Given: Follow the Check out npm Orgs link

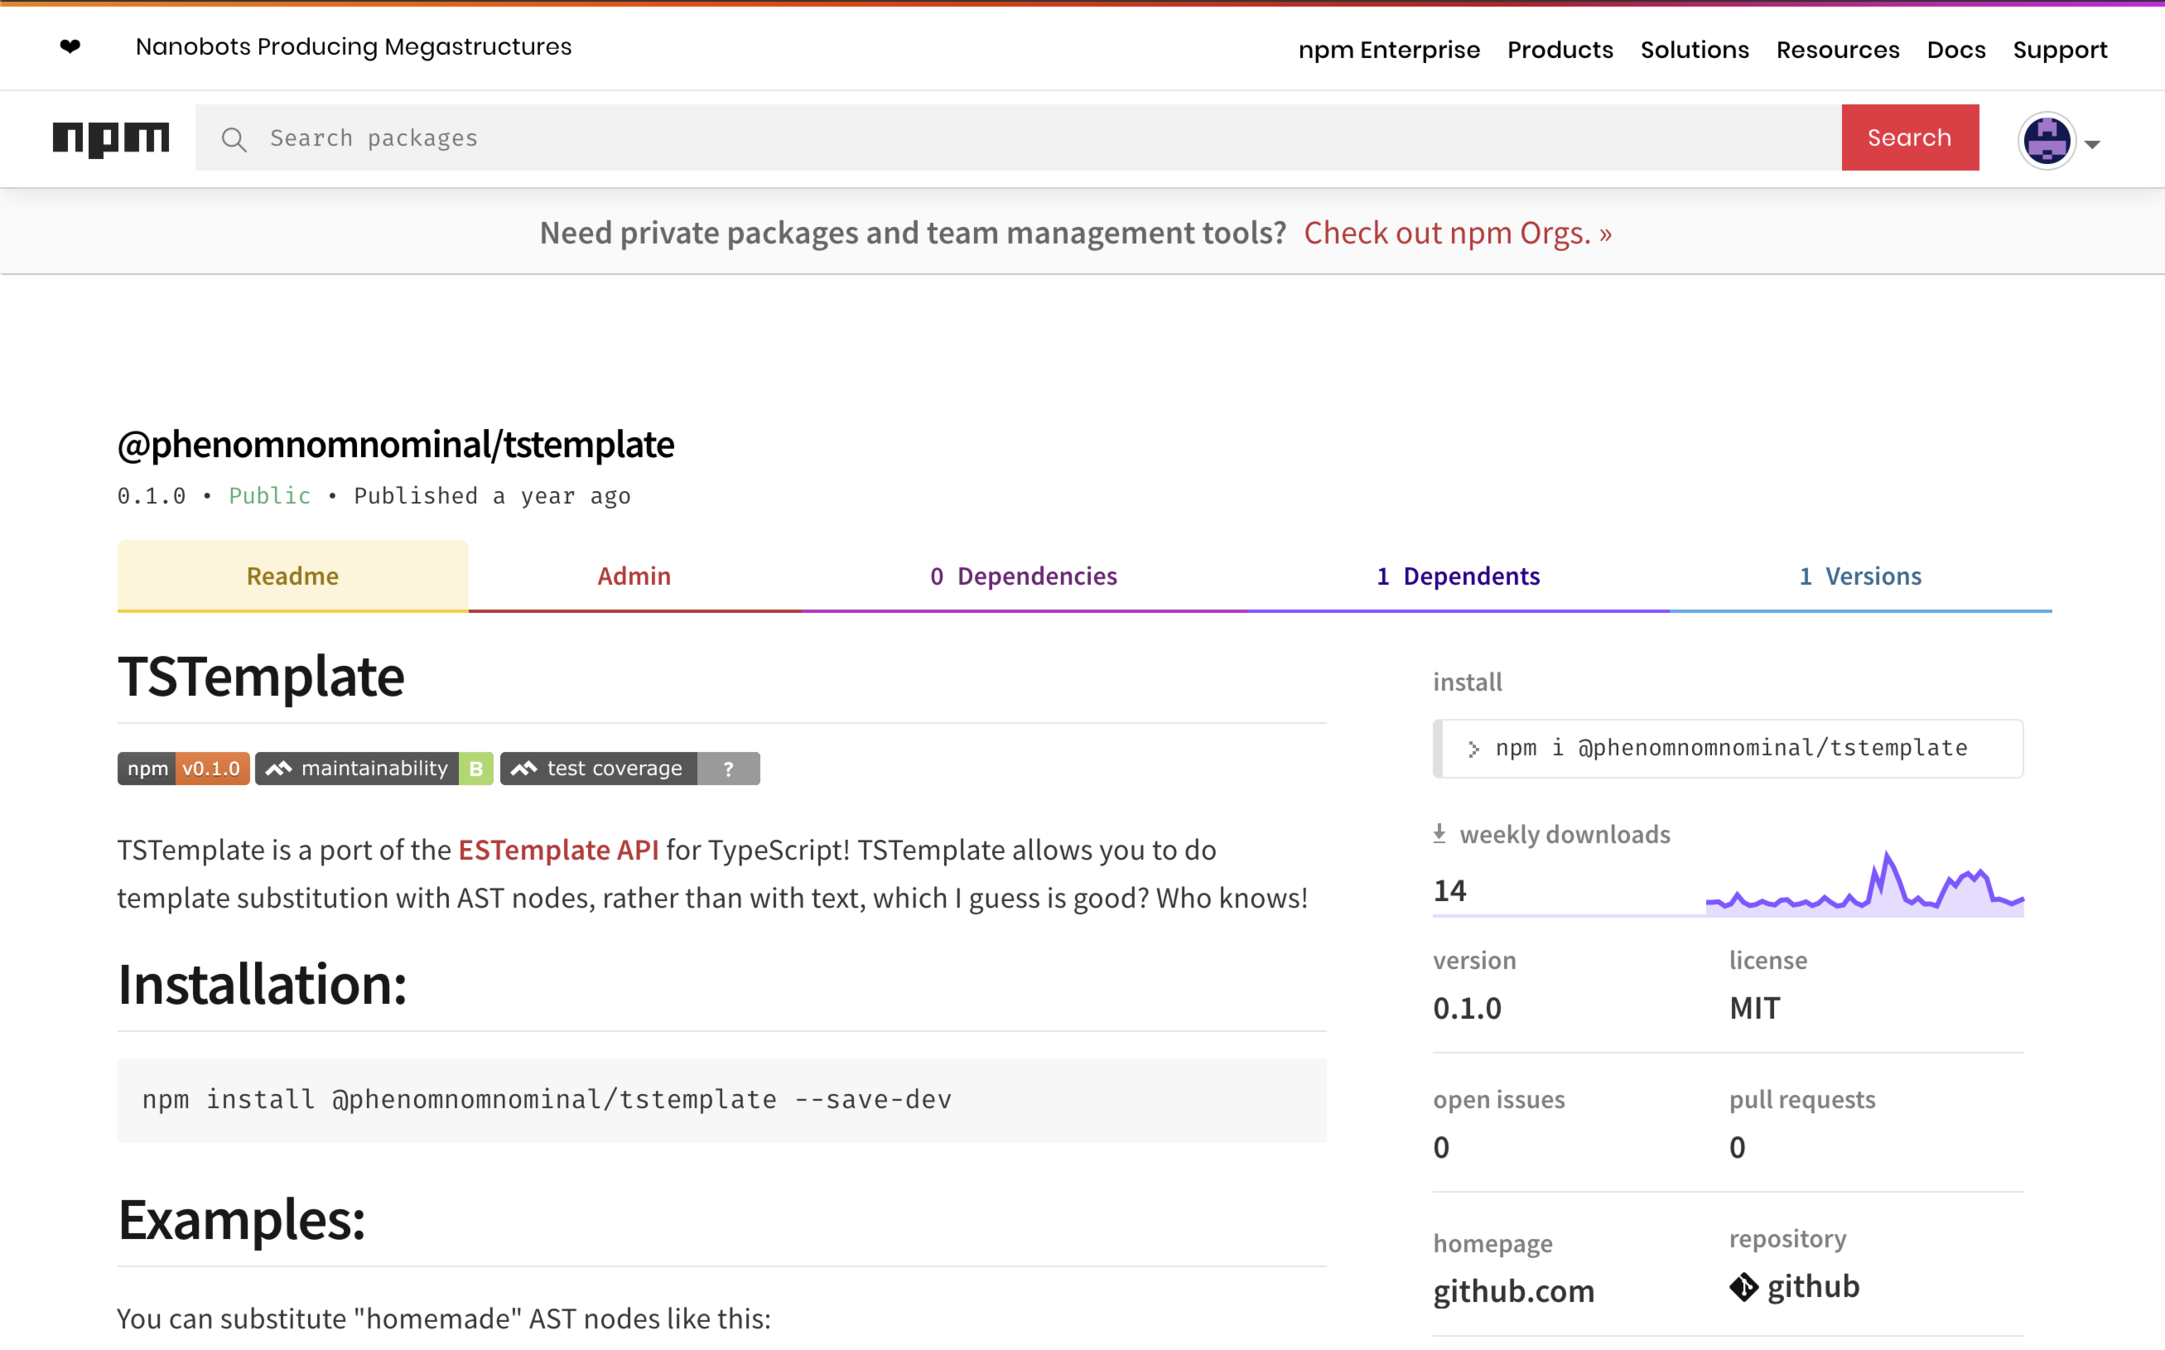Looking at the screenshot, I should tap(1457, 233).
